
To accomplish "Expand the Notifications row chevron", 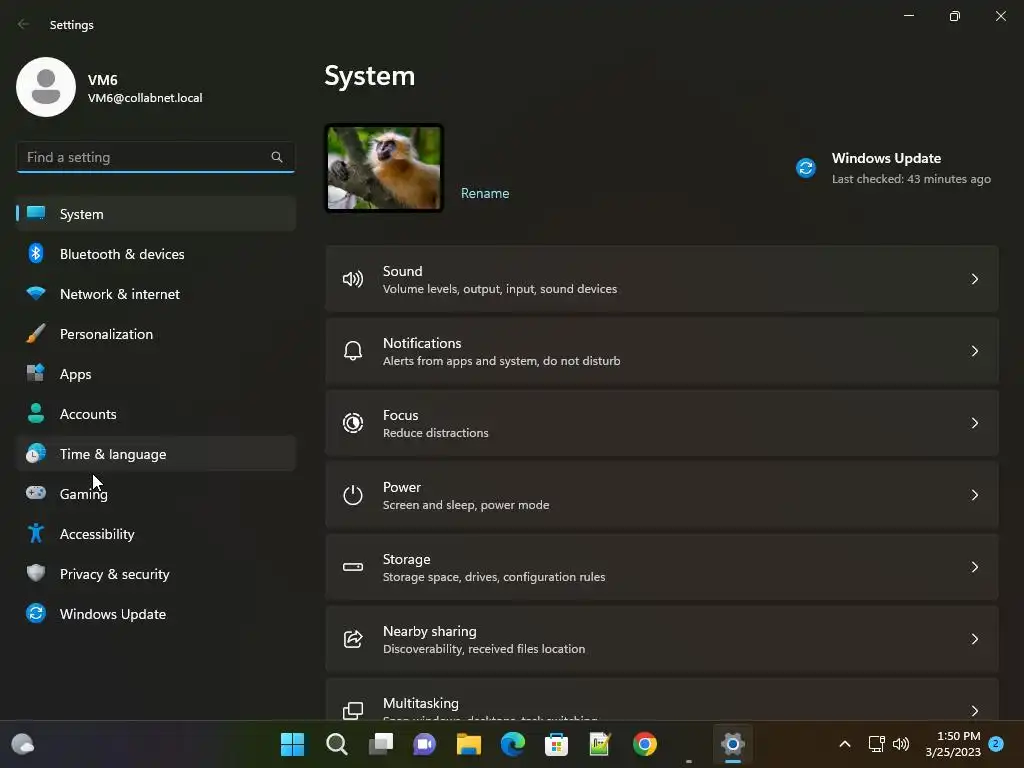I will (x=974, y=351).
